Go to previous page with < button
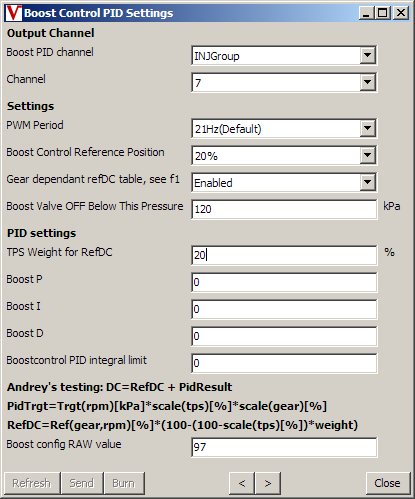Viewport: 415px width, 499px height. (x=242, y=483)
